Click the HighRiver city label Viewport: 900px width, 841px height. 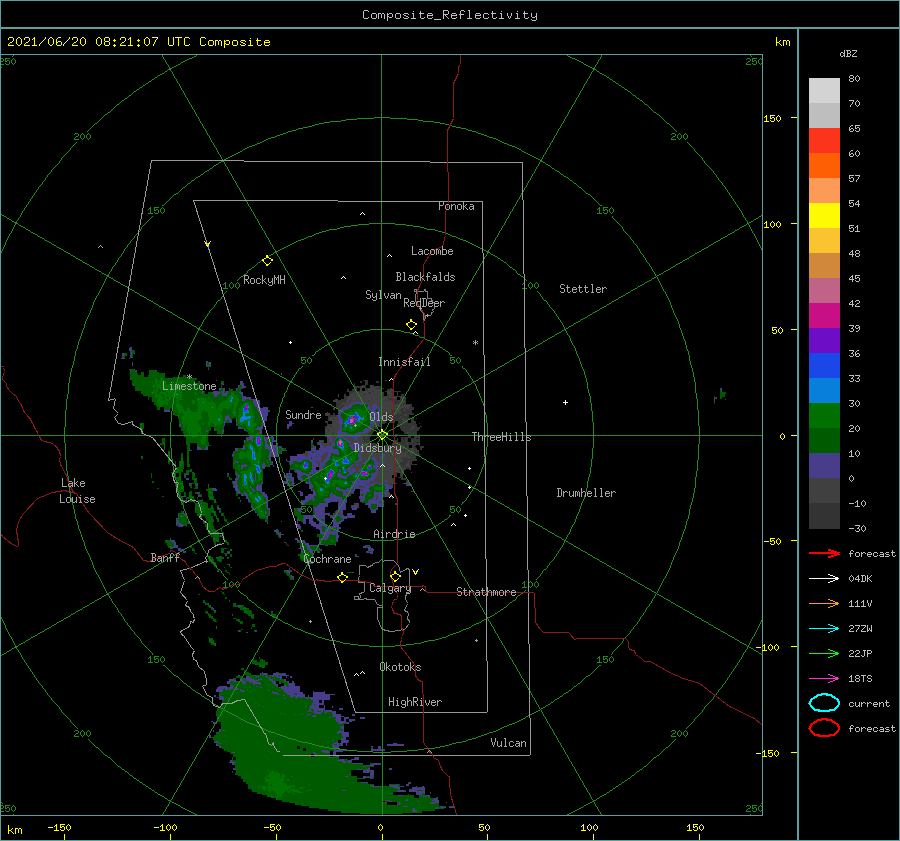pyautogui.click(x=415, y=702)
